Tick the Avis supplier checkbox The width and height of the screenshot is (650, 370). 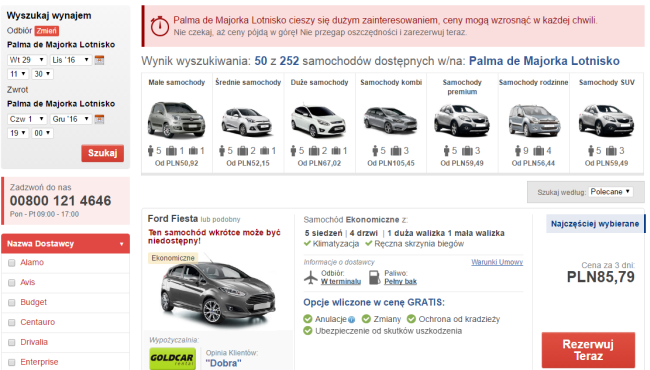12,283
